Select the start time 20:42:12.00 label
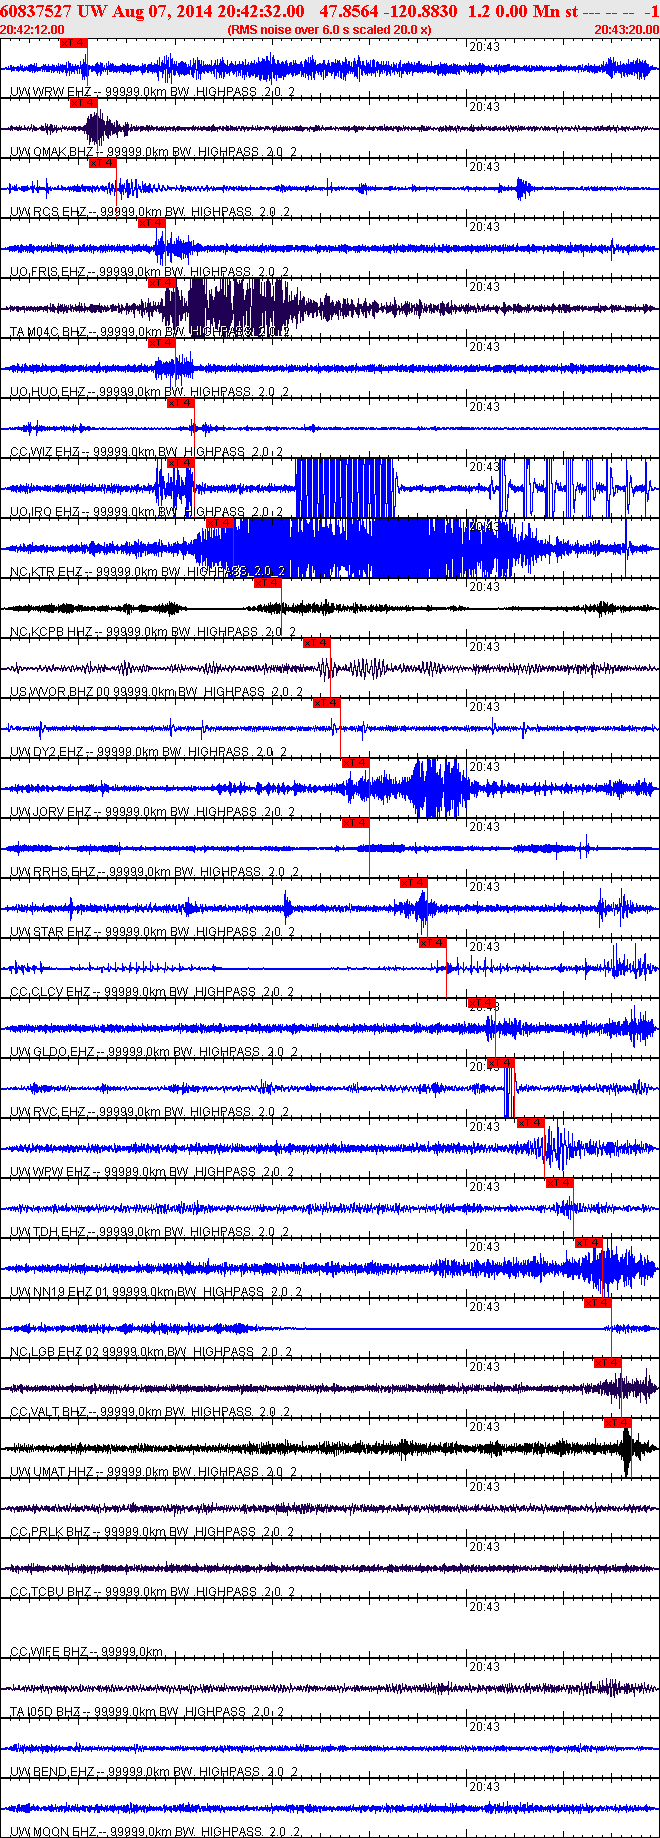660x1838 pixels. [x=32, y=30]
